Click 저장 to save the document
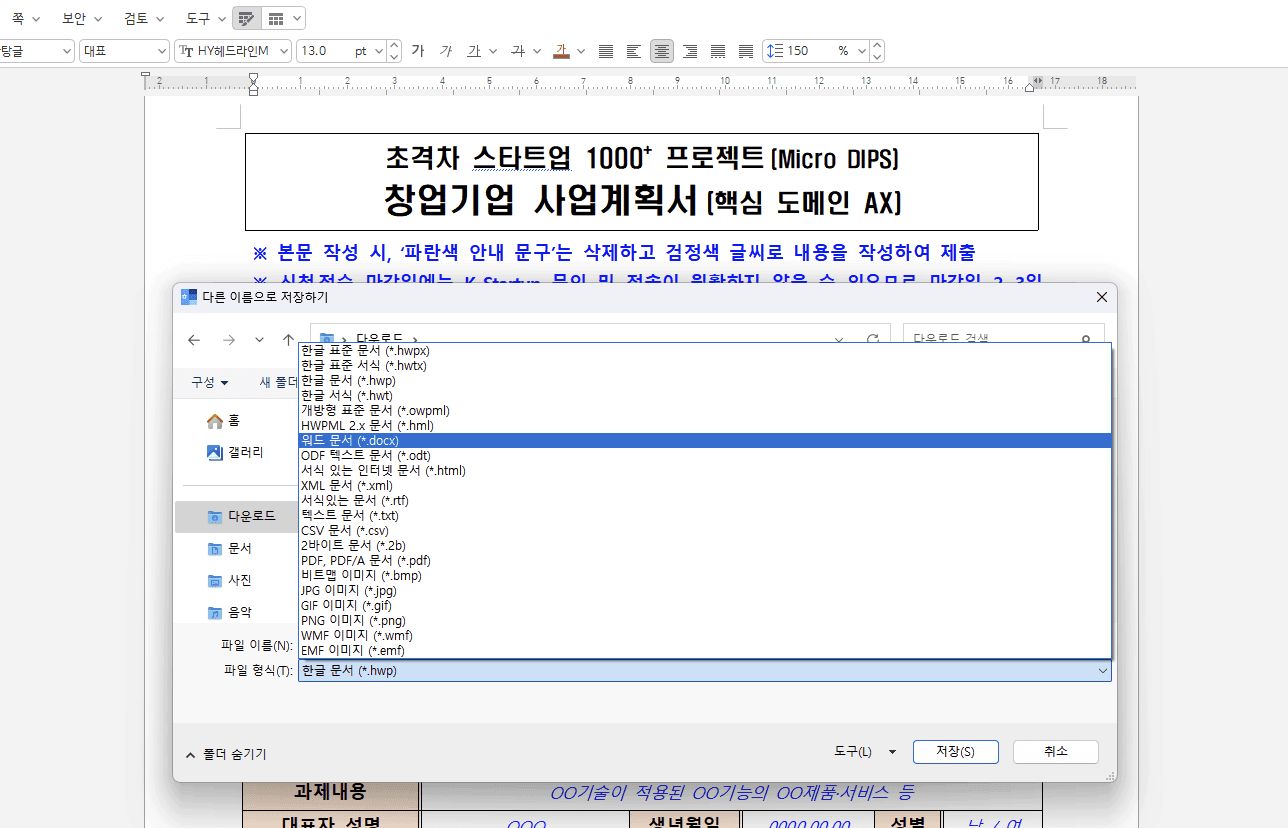The width and height of the screenshot is (1288, 828). [954, 752]
